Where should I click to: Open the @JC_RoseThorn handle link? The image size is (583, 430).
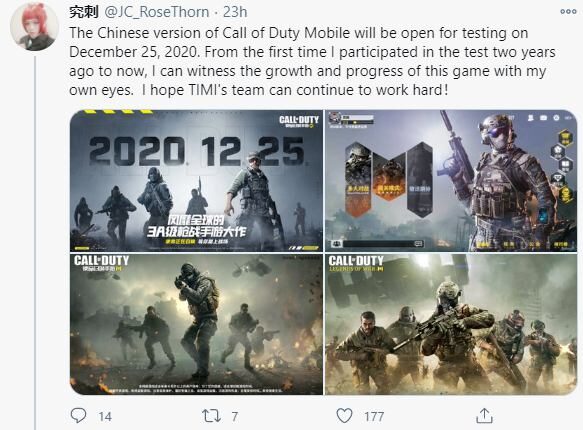157,12
